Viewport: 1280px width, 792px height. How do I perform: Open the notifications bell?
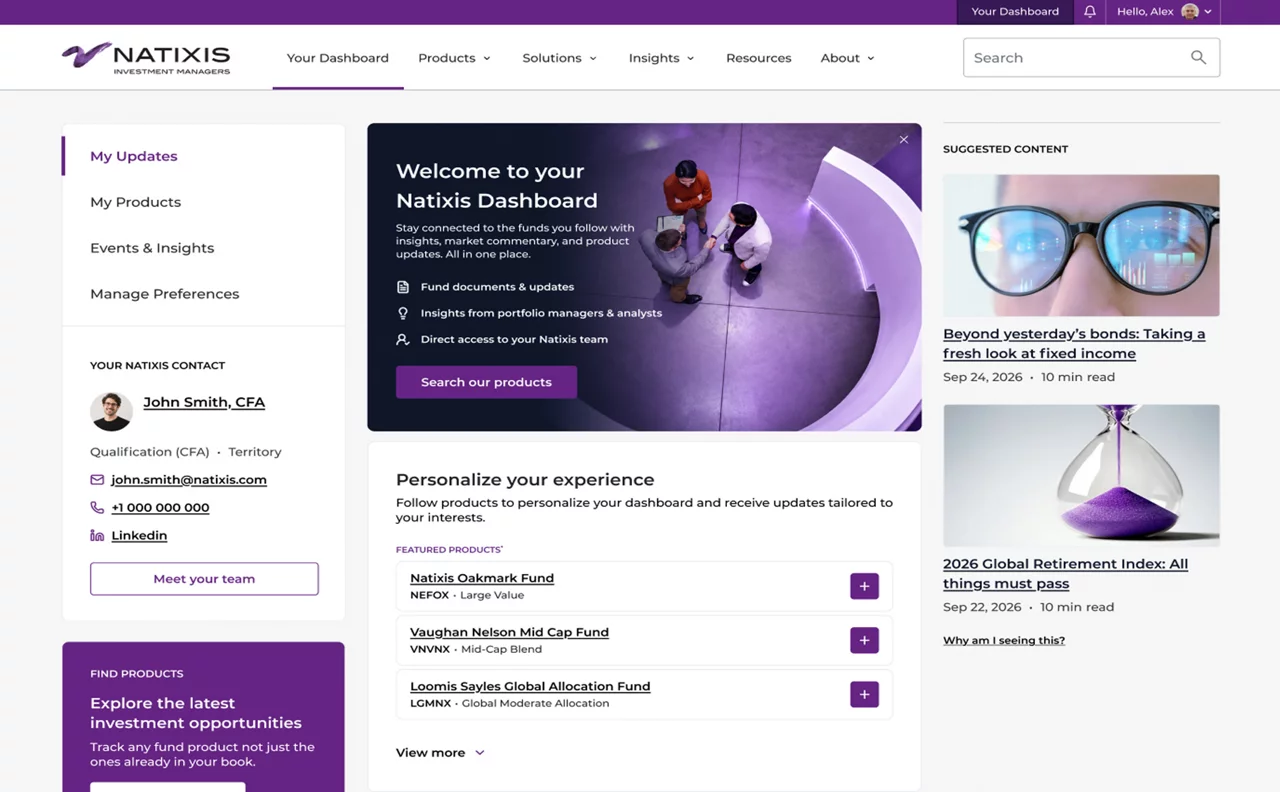1090,12
